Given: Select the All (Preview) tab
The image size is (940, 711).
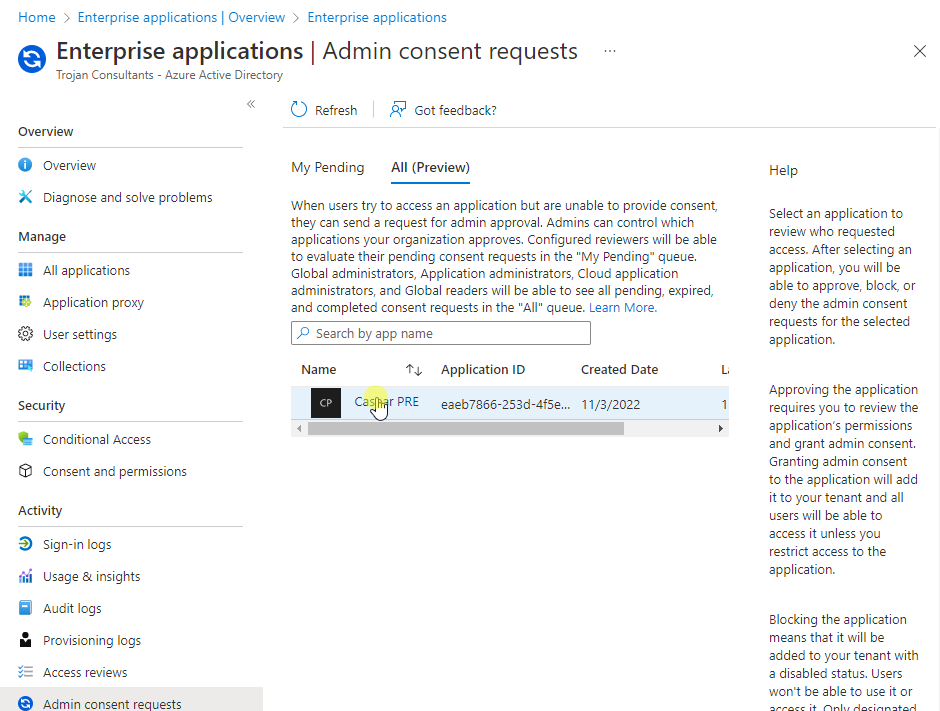Looking at the screenshot, I should point(430,167).
